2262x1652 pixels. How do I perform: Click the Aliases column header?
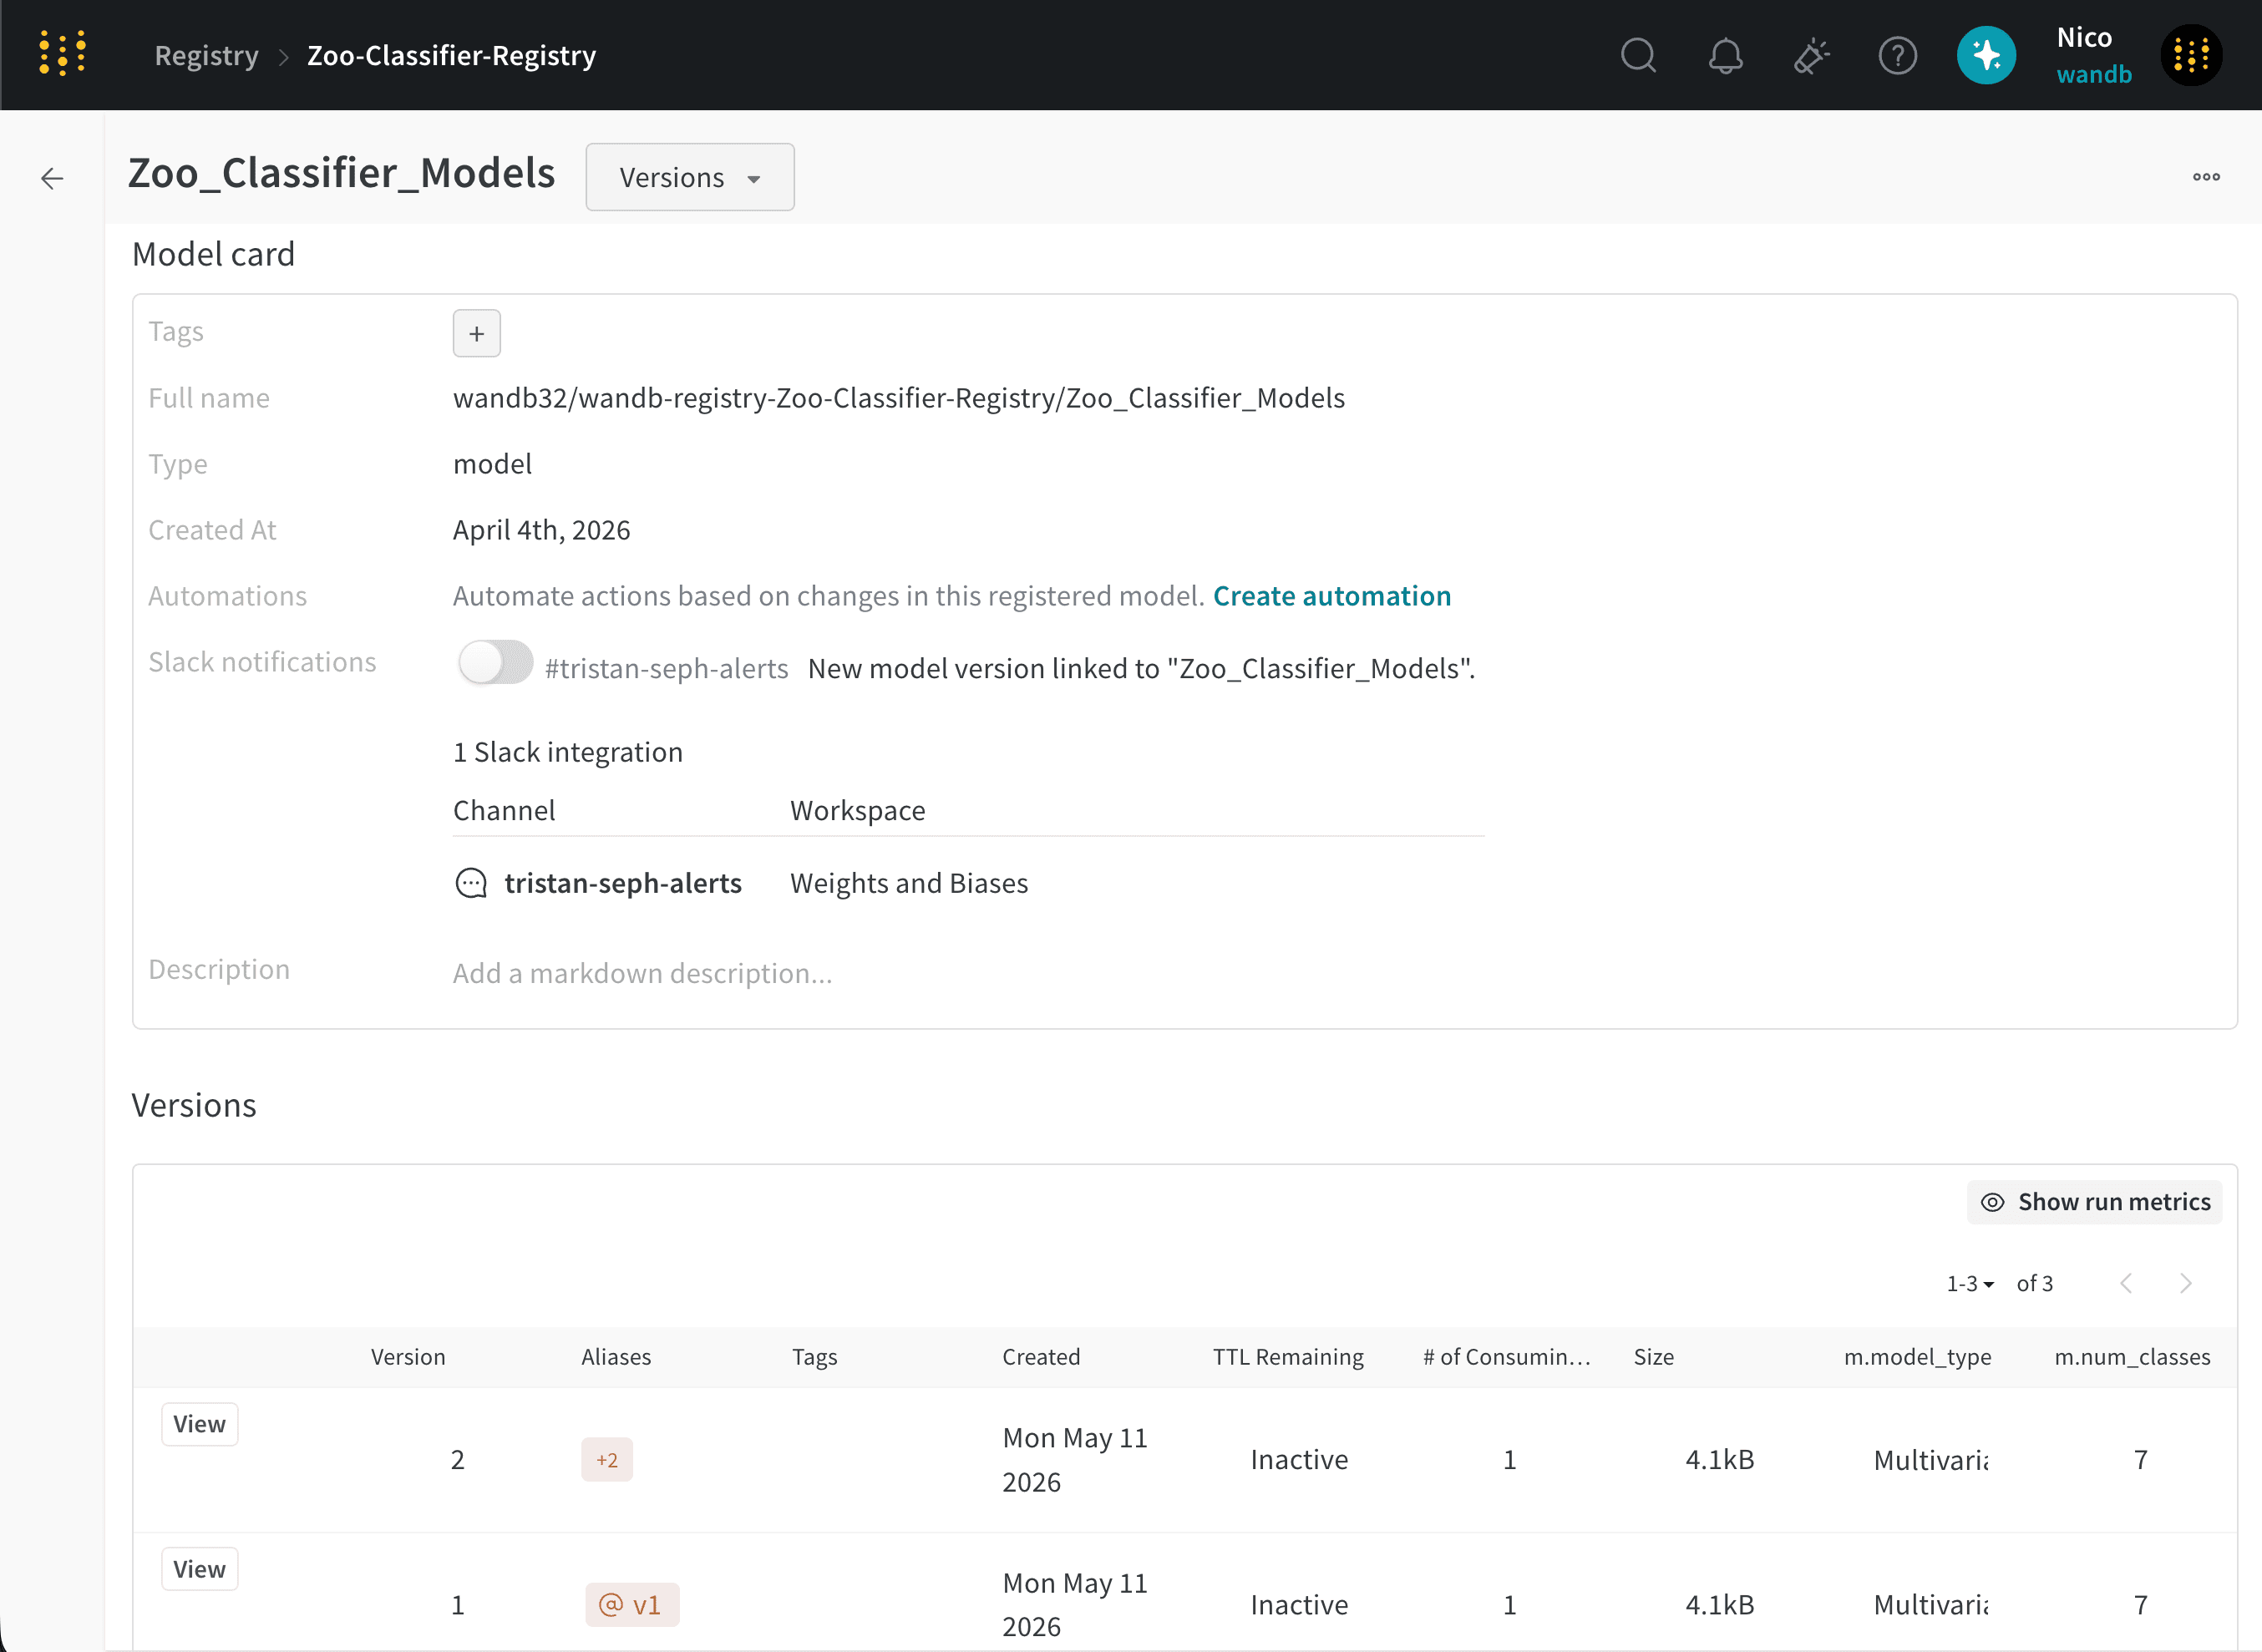point(616,1357)
